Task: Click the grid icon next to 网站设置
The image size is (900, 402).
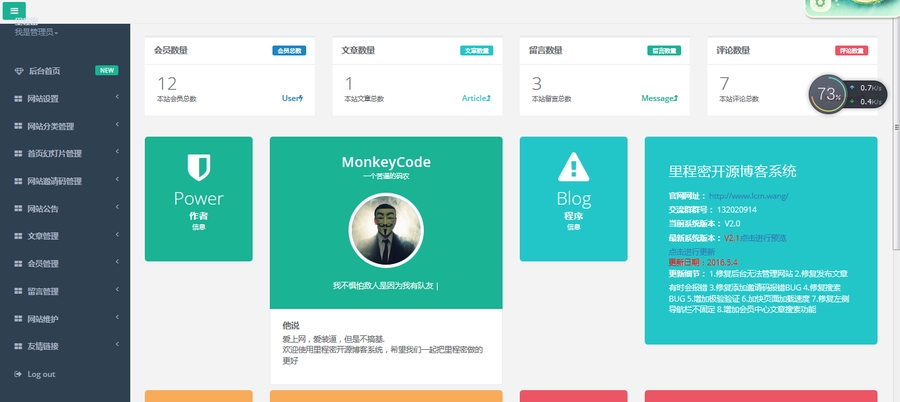Action: (x=18, y=99)
